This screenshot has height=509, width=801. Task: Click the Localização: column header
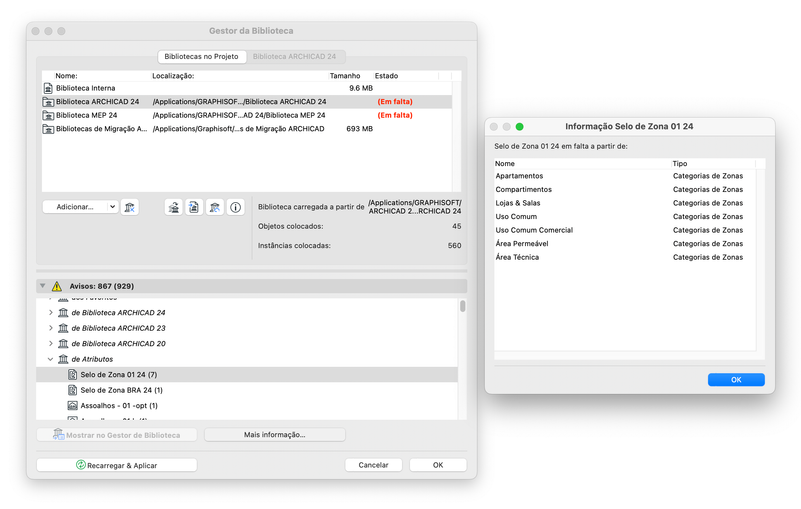click(173, 76)
